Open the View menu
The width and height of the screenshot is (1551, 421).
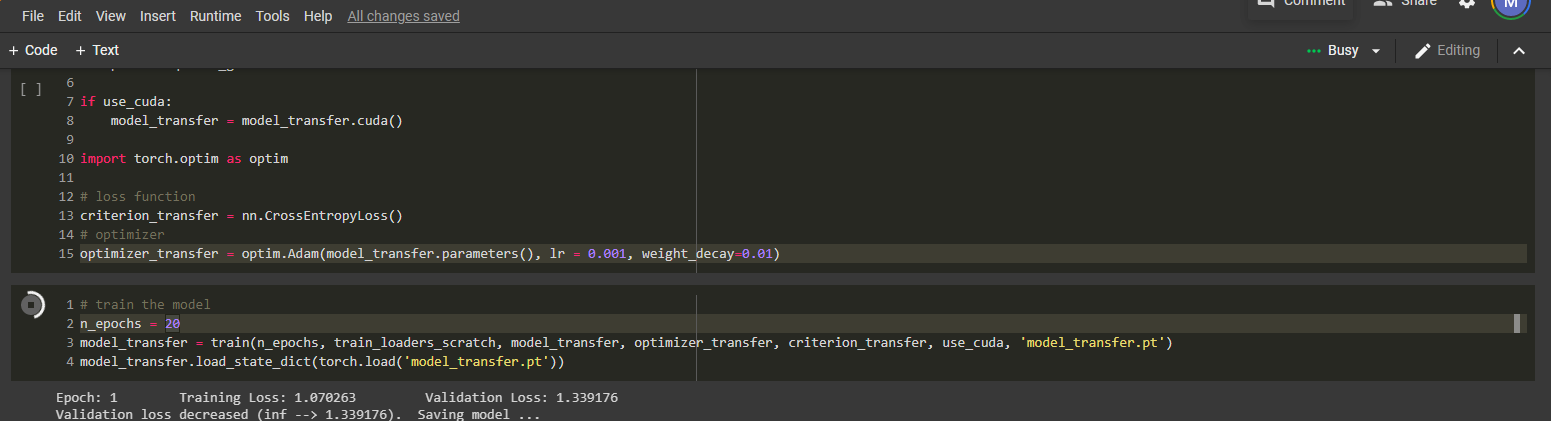click(111, 17)
